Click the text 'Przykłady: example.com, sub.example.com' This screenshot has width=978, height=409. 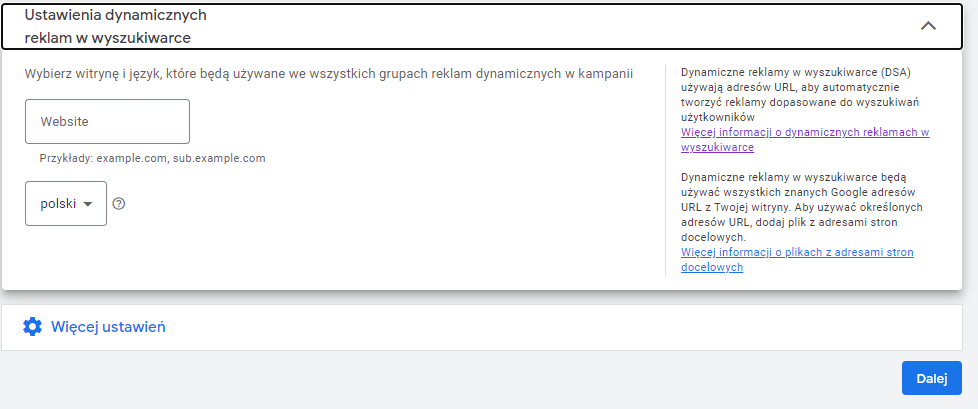pos(153,158)
